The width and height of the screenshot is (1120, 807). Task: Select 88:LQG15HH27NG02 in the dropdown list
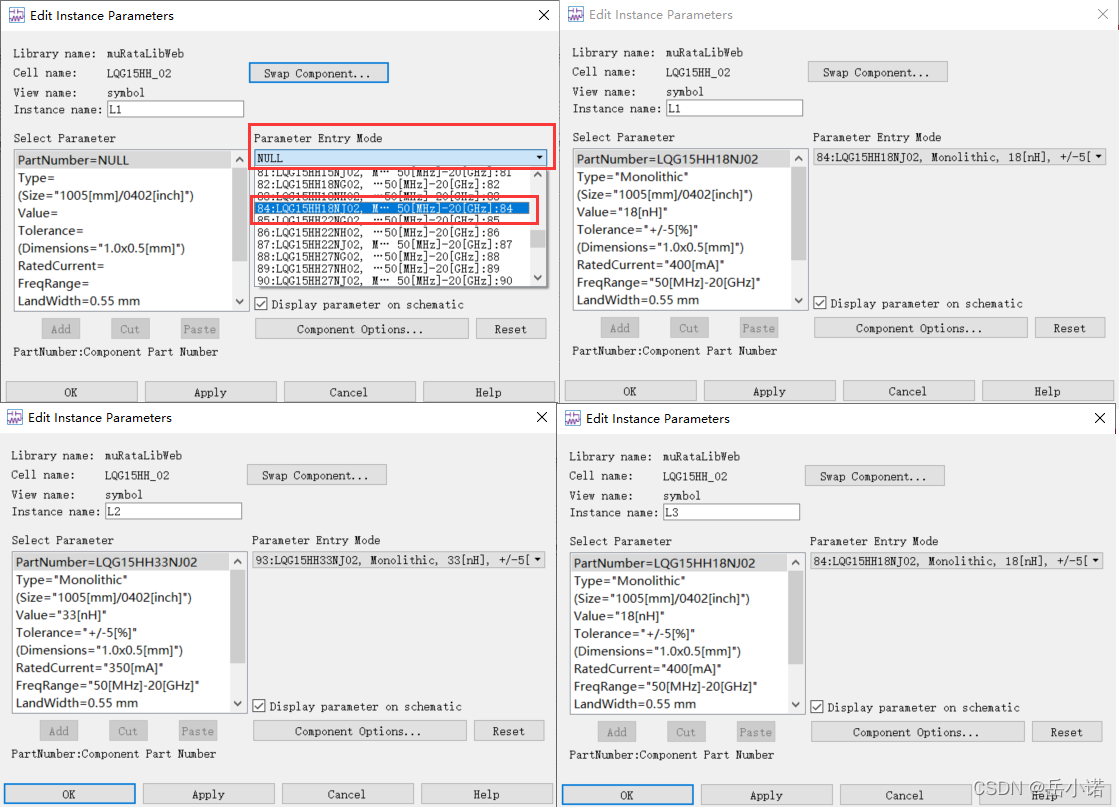coord(391,256)
